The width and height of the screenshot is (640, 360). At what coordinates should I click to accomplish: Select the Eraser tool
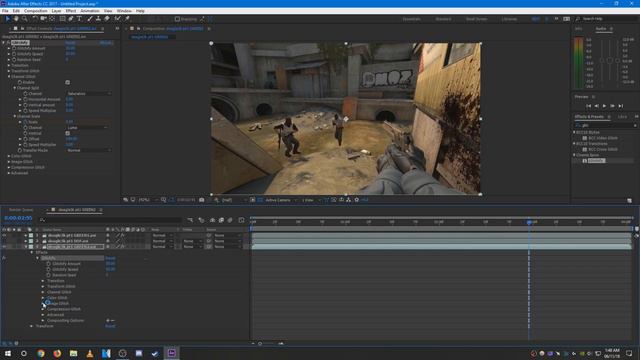pos(107,19)
